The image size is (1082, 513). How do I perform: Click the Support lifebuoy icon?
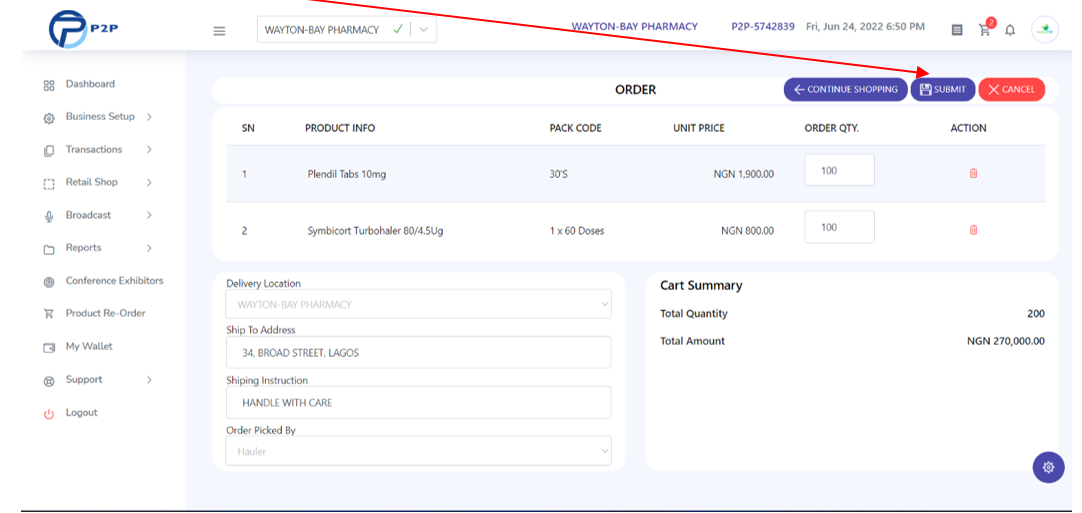pos(48,381)
